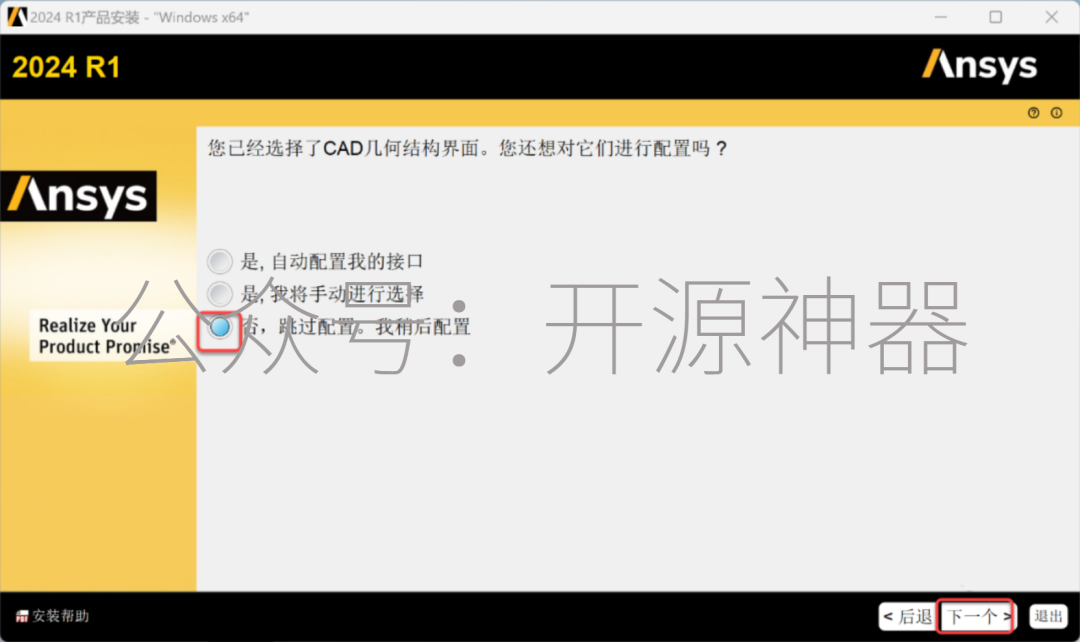This screenshot has width=1080, height=642.
Task: Click the 2024 R1 version text
Action: [x=66, y=68]
